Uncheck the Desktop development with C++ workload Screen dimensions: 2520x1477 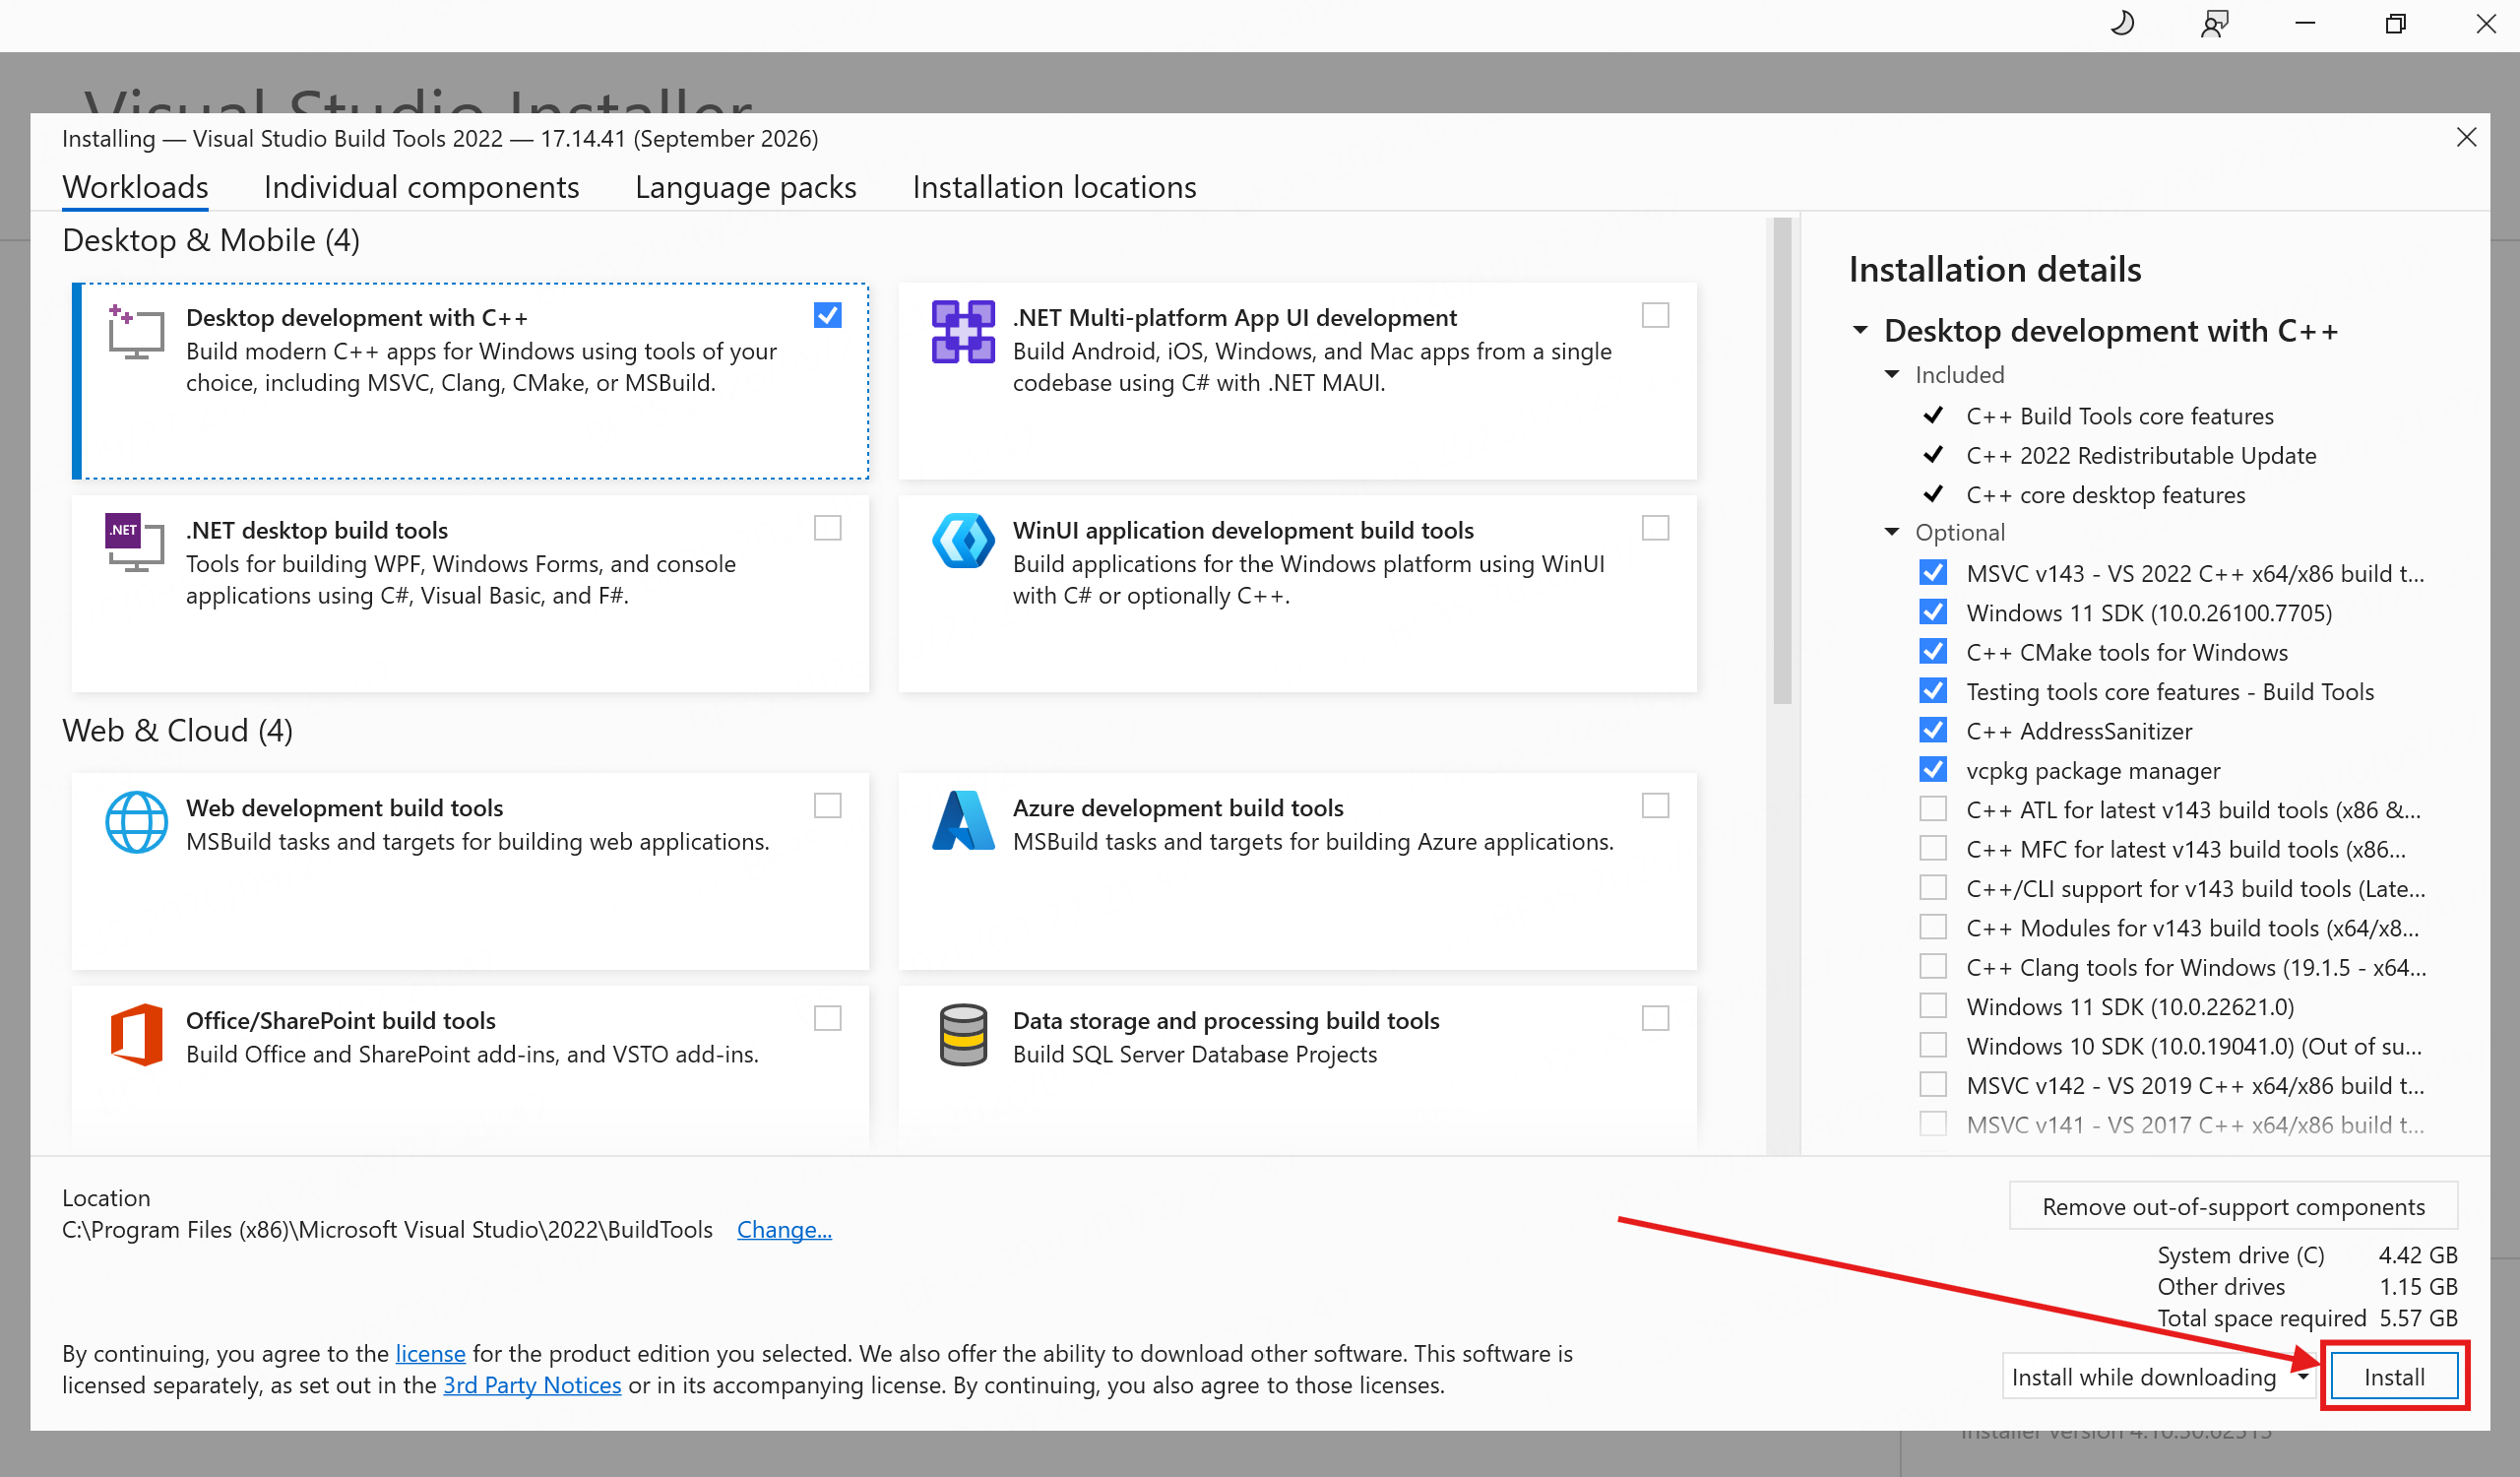[827, 316]
